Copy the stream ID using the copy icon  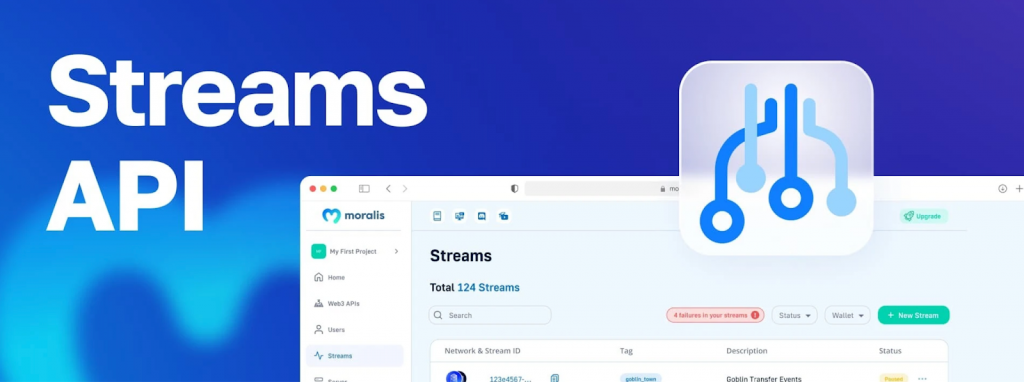pyautogui.click(x=554, y=378)
